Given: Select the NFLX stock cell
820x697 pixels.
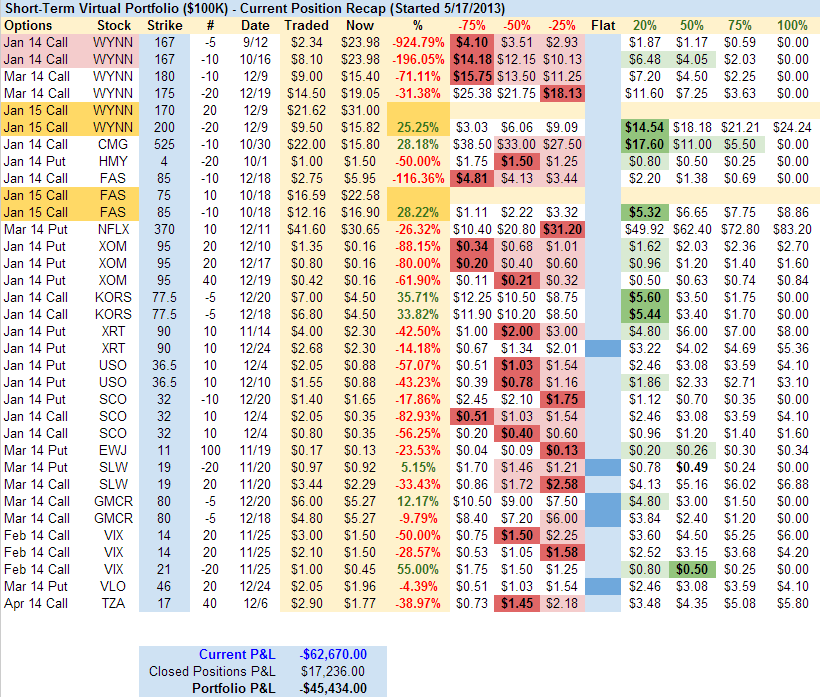Looking at the screenshot, I should coord(113,228).
